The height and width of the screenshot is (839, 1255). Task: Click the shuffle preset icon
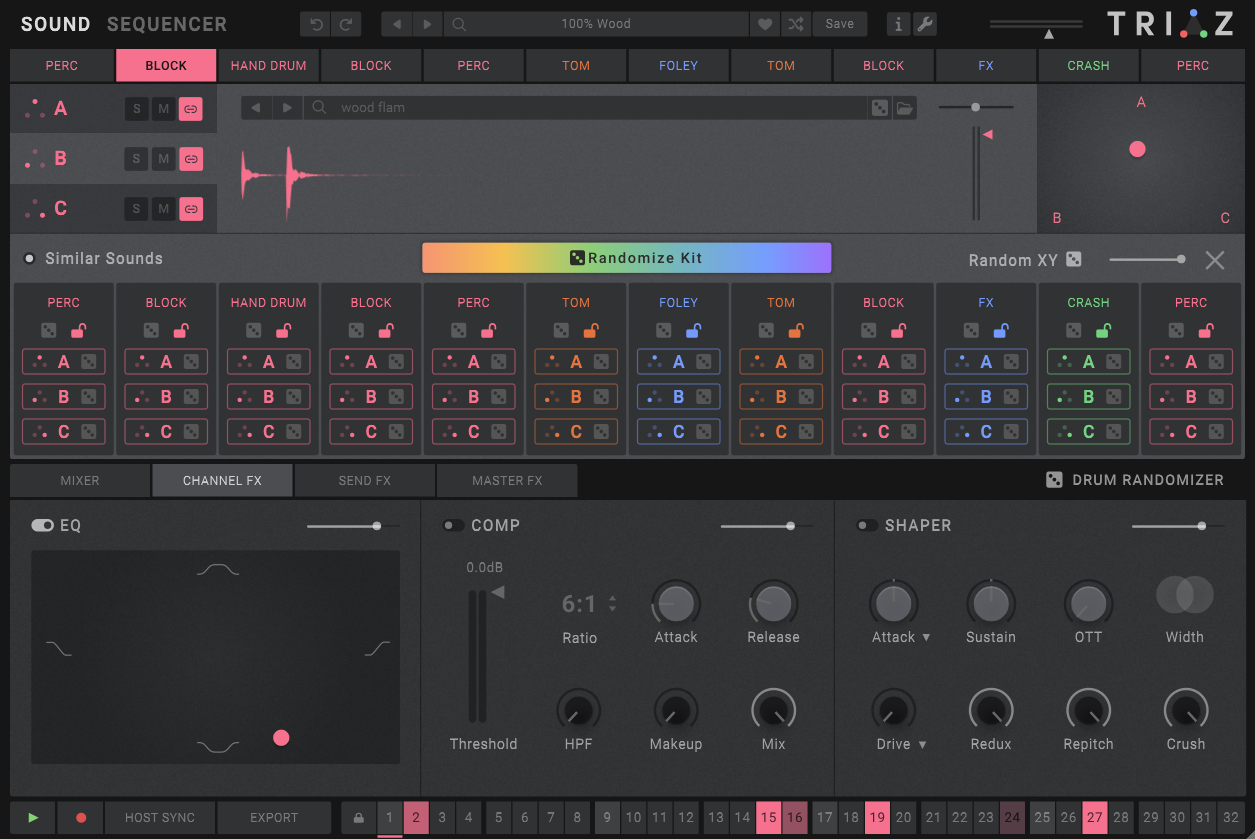(x=795, y=24)
